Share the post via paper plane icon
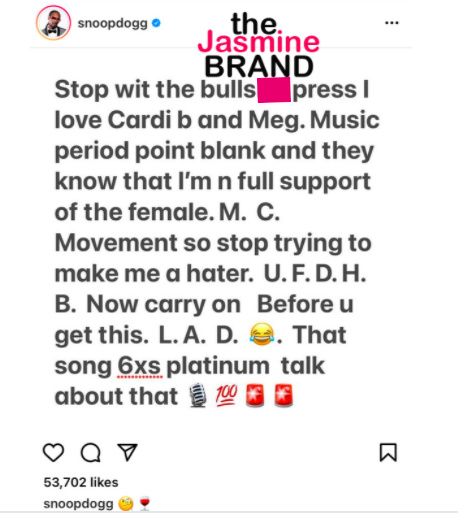This screenshot has width=458, height=513. (127, 452)
